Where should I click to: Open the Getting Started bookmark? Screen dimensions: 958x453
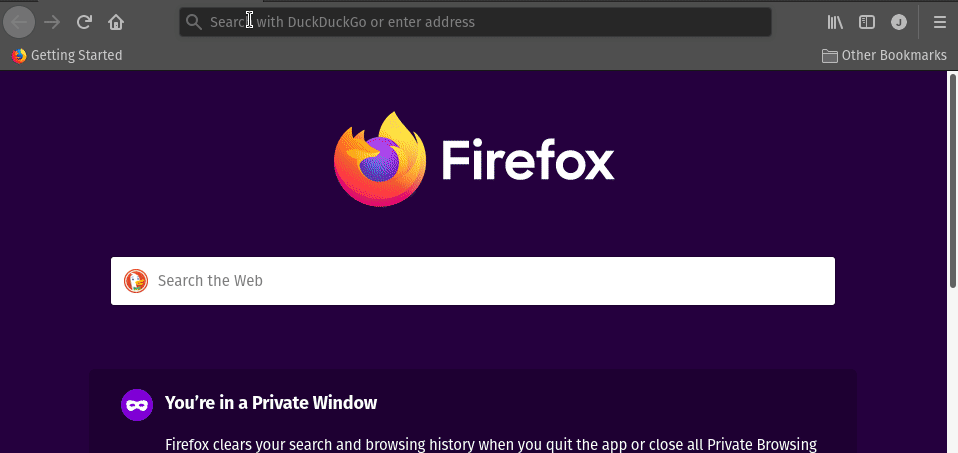tap(67, 56)
